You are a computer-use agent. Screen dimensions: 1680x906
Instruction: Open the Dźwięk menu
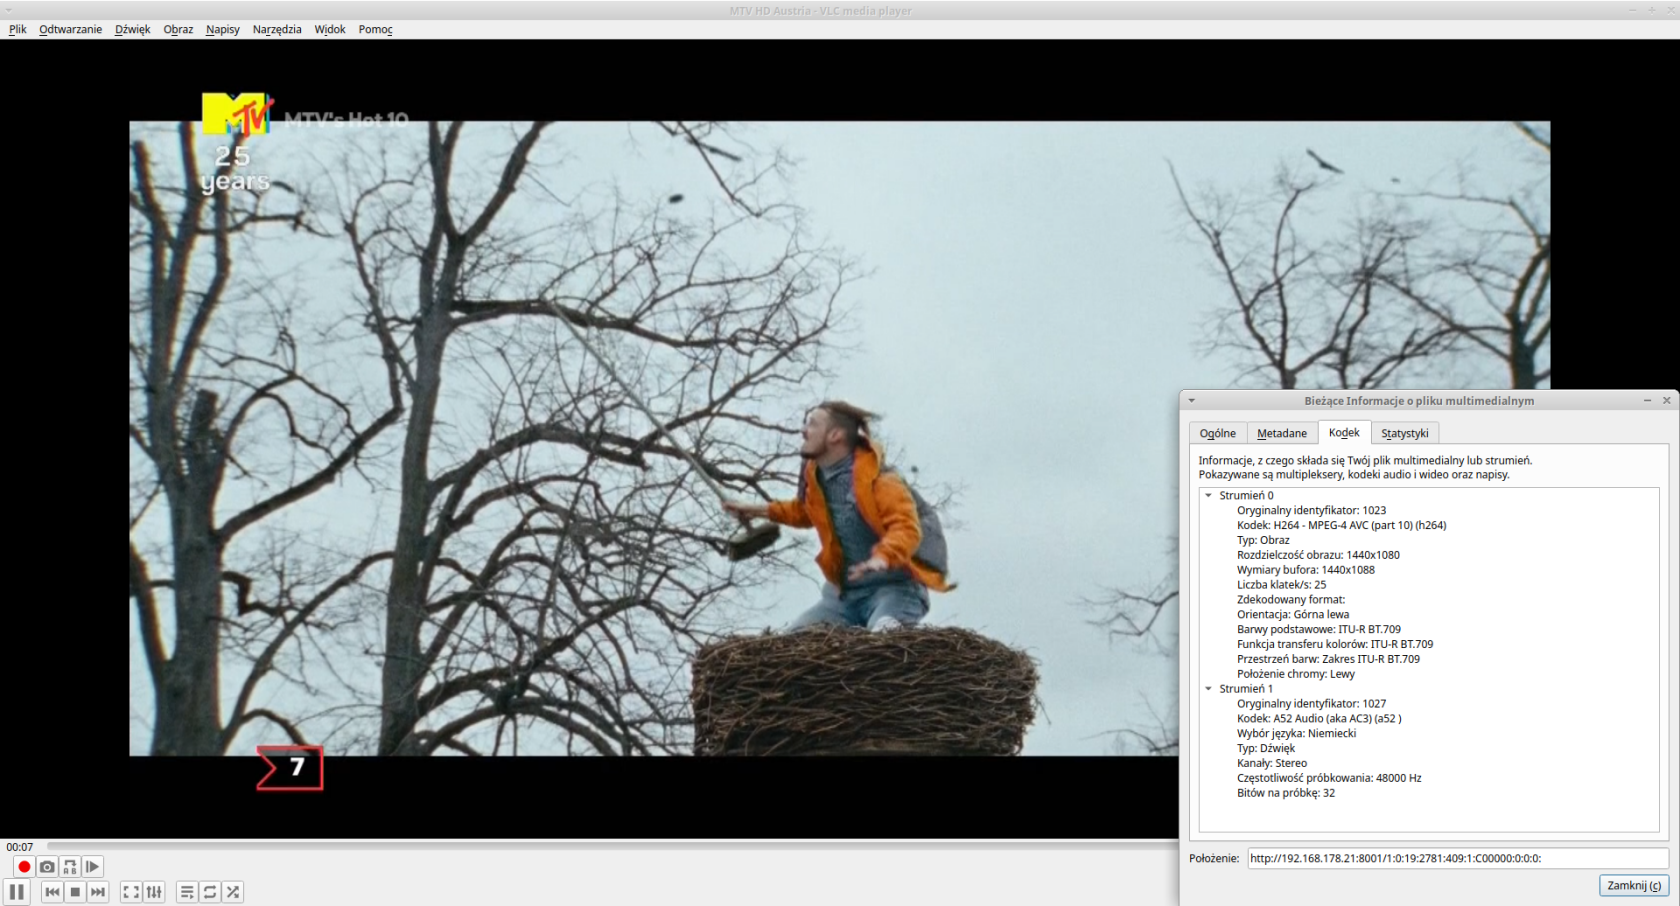click(x=133, y=29)
